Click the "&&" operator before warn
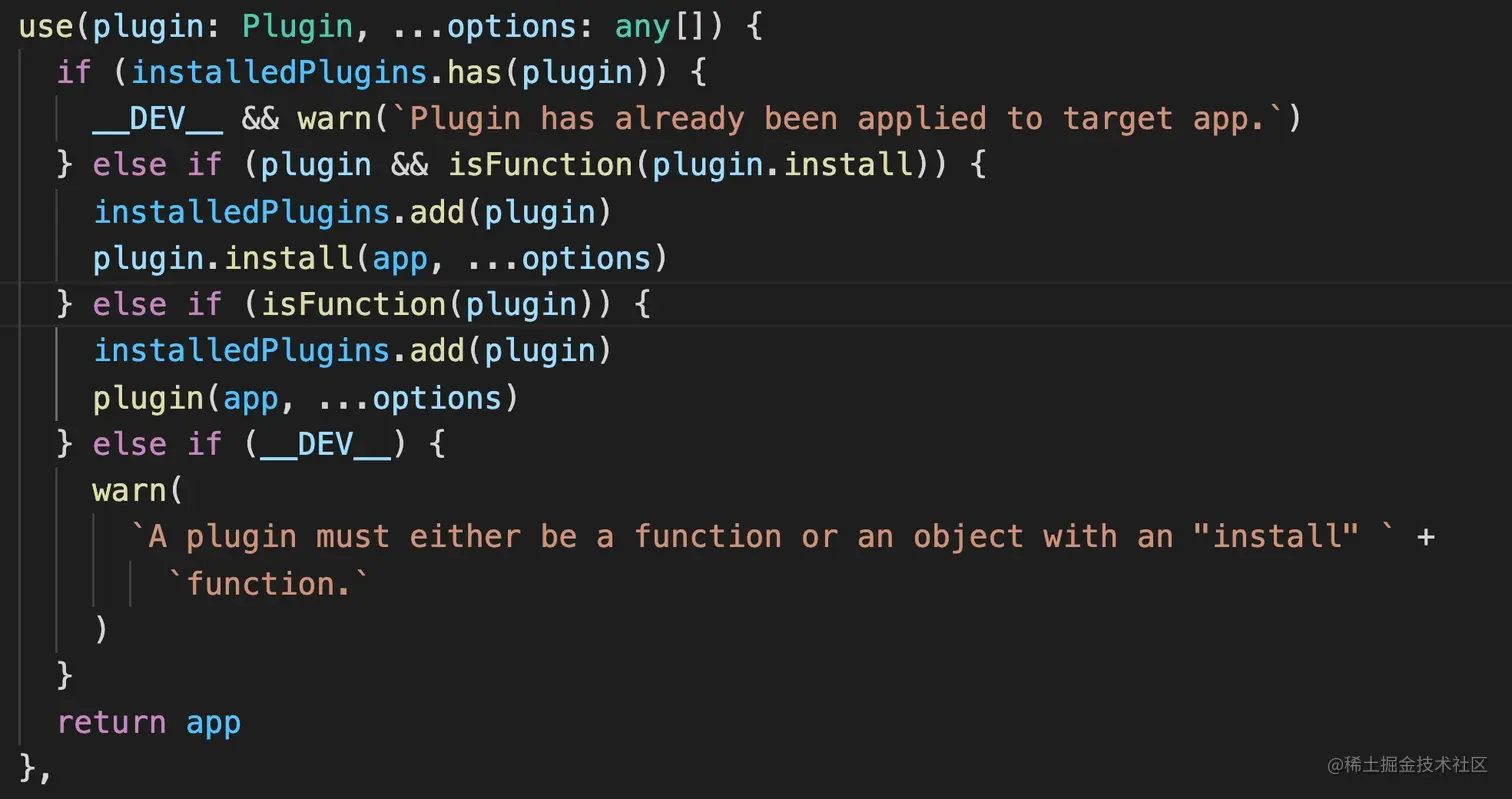The height and width of the screenshot is (799, 1512). (x=260, y=119)
